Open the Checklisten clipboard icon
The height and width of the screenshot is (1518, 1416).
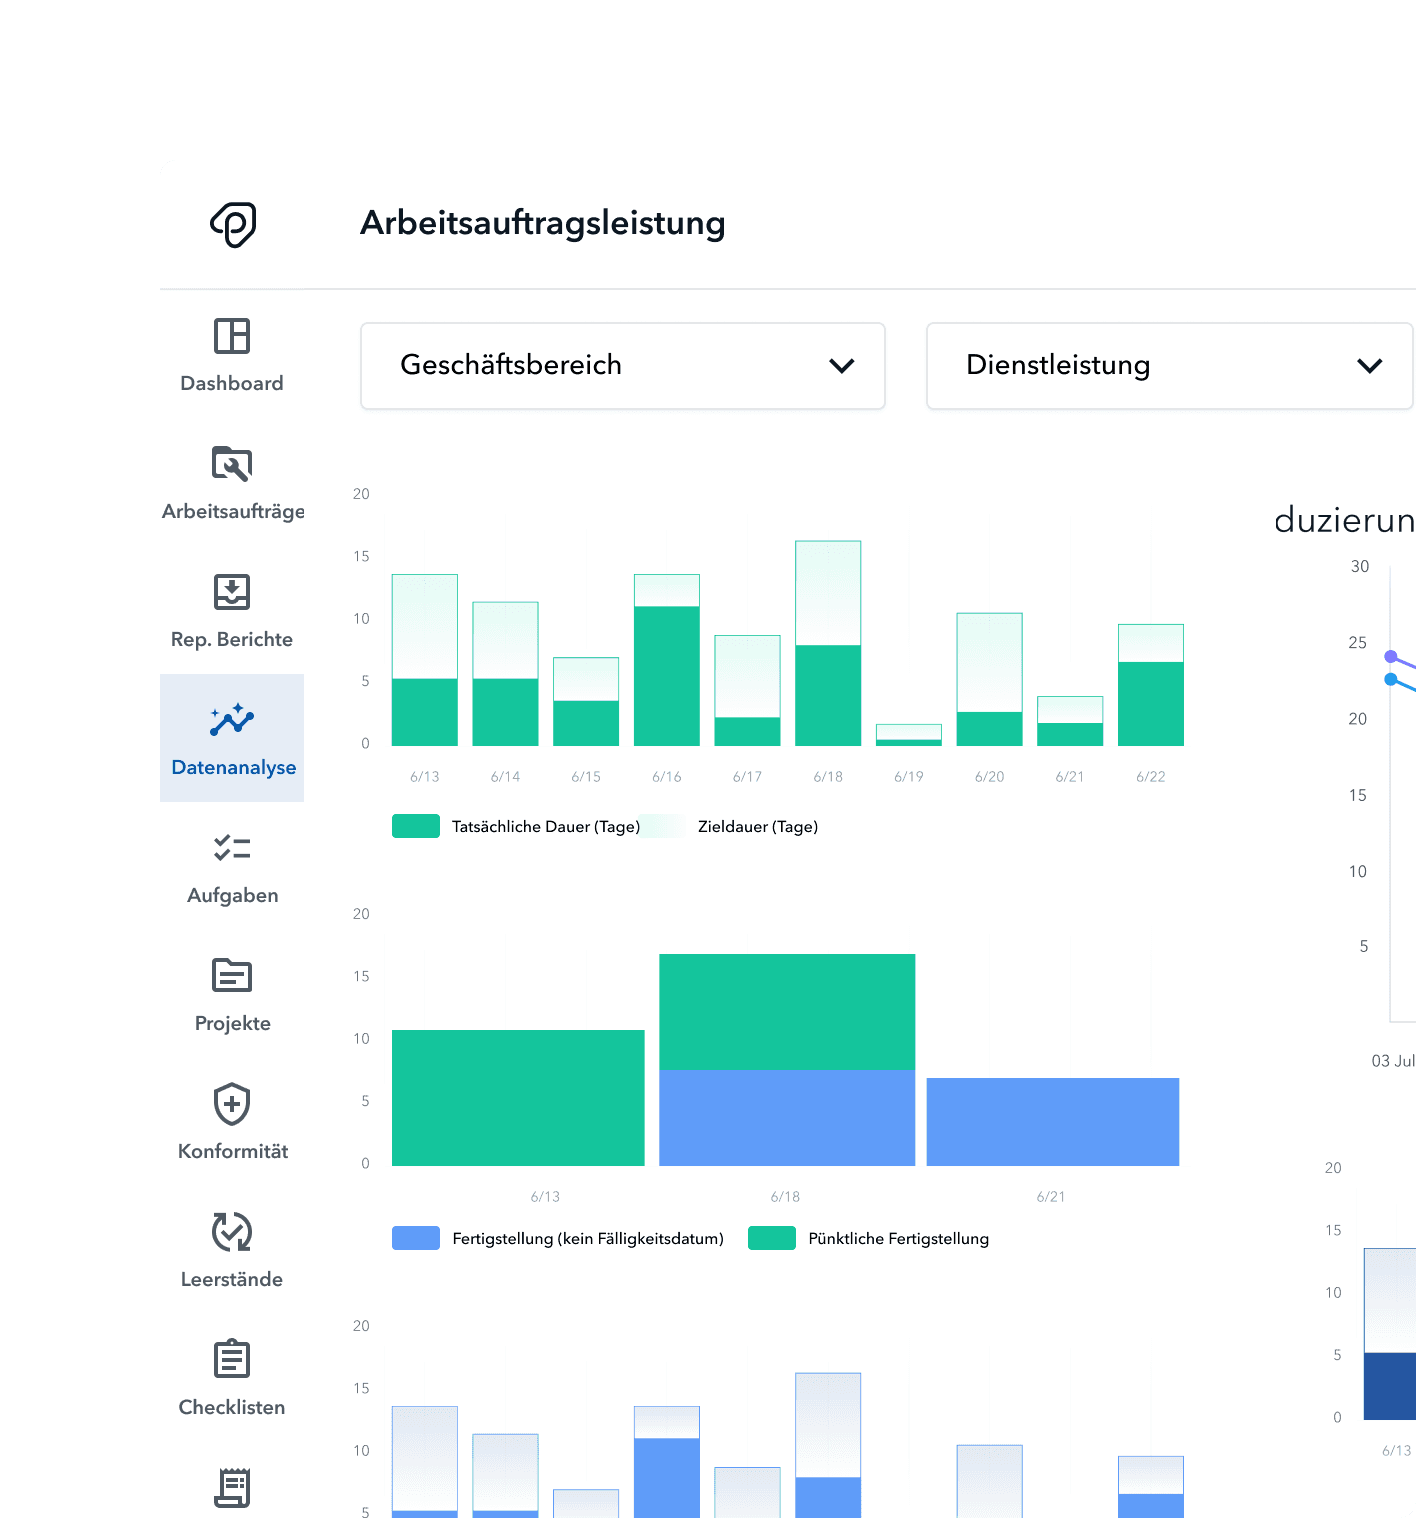232,1360
